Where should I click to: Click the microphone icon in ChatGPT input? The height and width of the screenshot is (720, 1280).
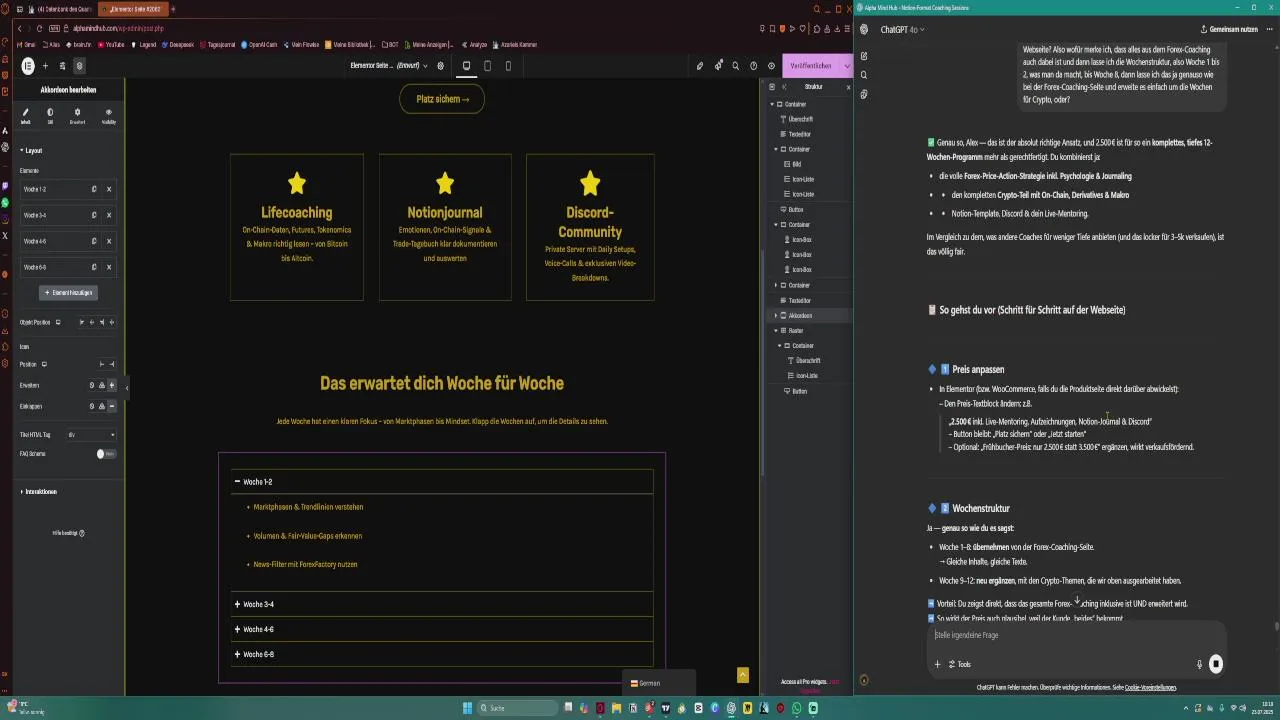pyautogui.click(x=1199, y=664)
